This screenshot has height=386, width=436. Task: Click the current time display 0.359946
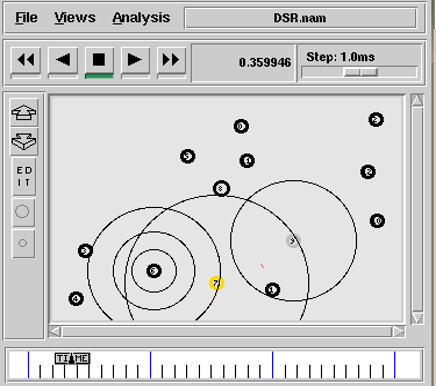tap(265, 62)
